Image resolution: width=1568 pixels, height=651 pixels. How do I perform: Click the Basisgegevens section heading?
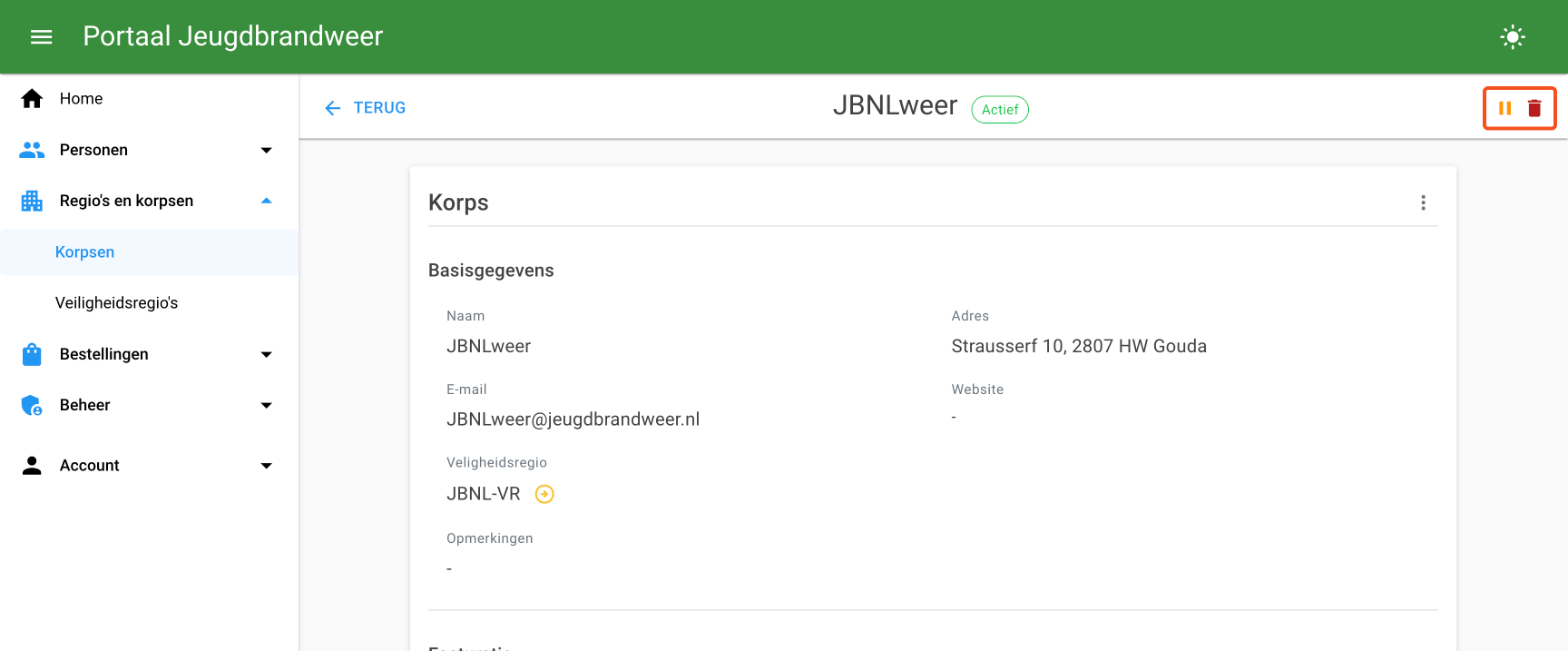coord(491,270)
